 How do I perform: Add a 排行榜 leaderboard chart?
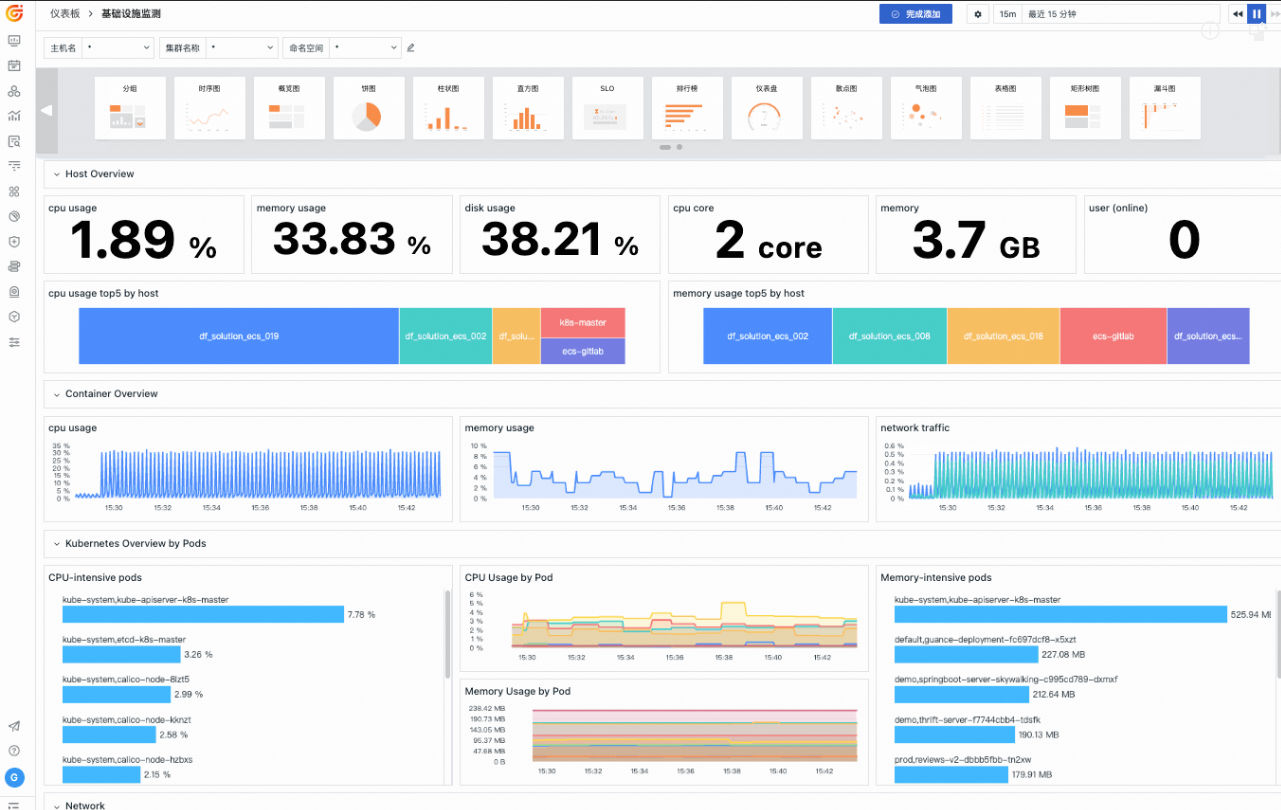(687, 108)
